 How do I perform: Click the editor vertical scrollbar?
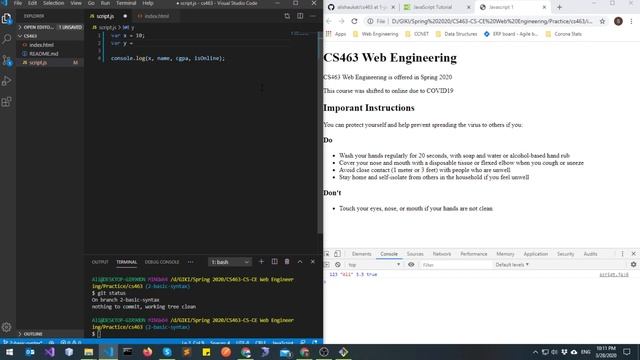coord(320,133)
